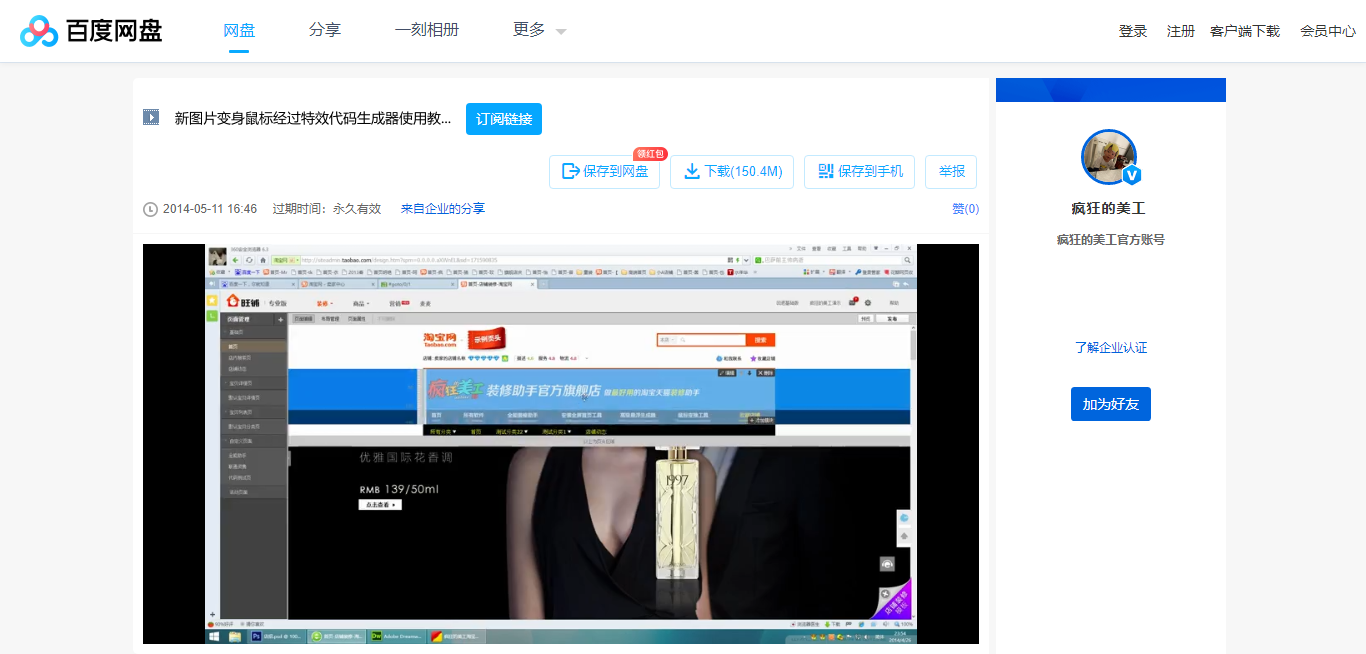1366x654 pixels.
Task: Like the share by clicking 赞(0)
Action: [963, 208]
